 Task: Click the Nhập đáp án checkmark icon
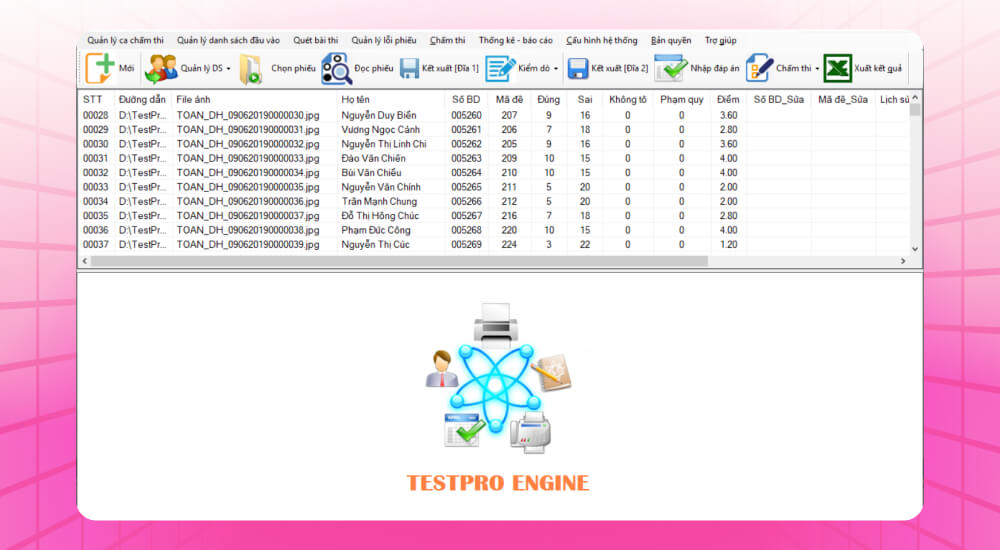(x=670, y=68)
